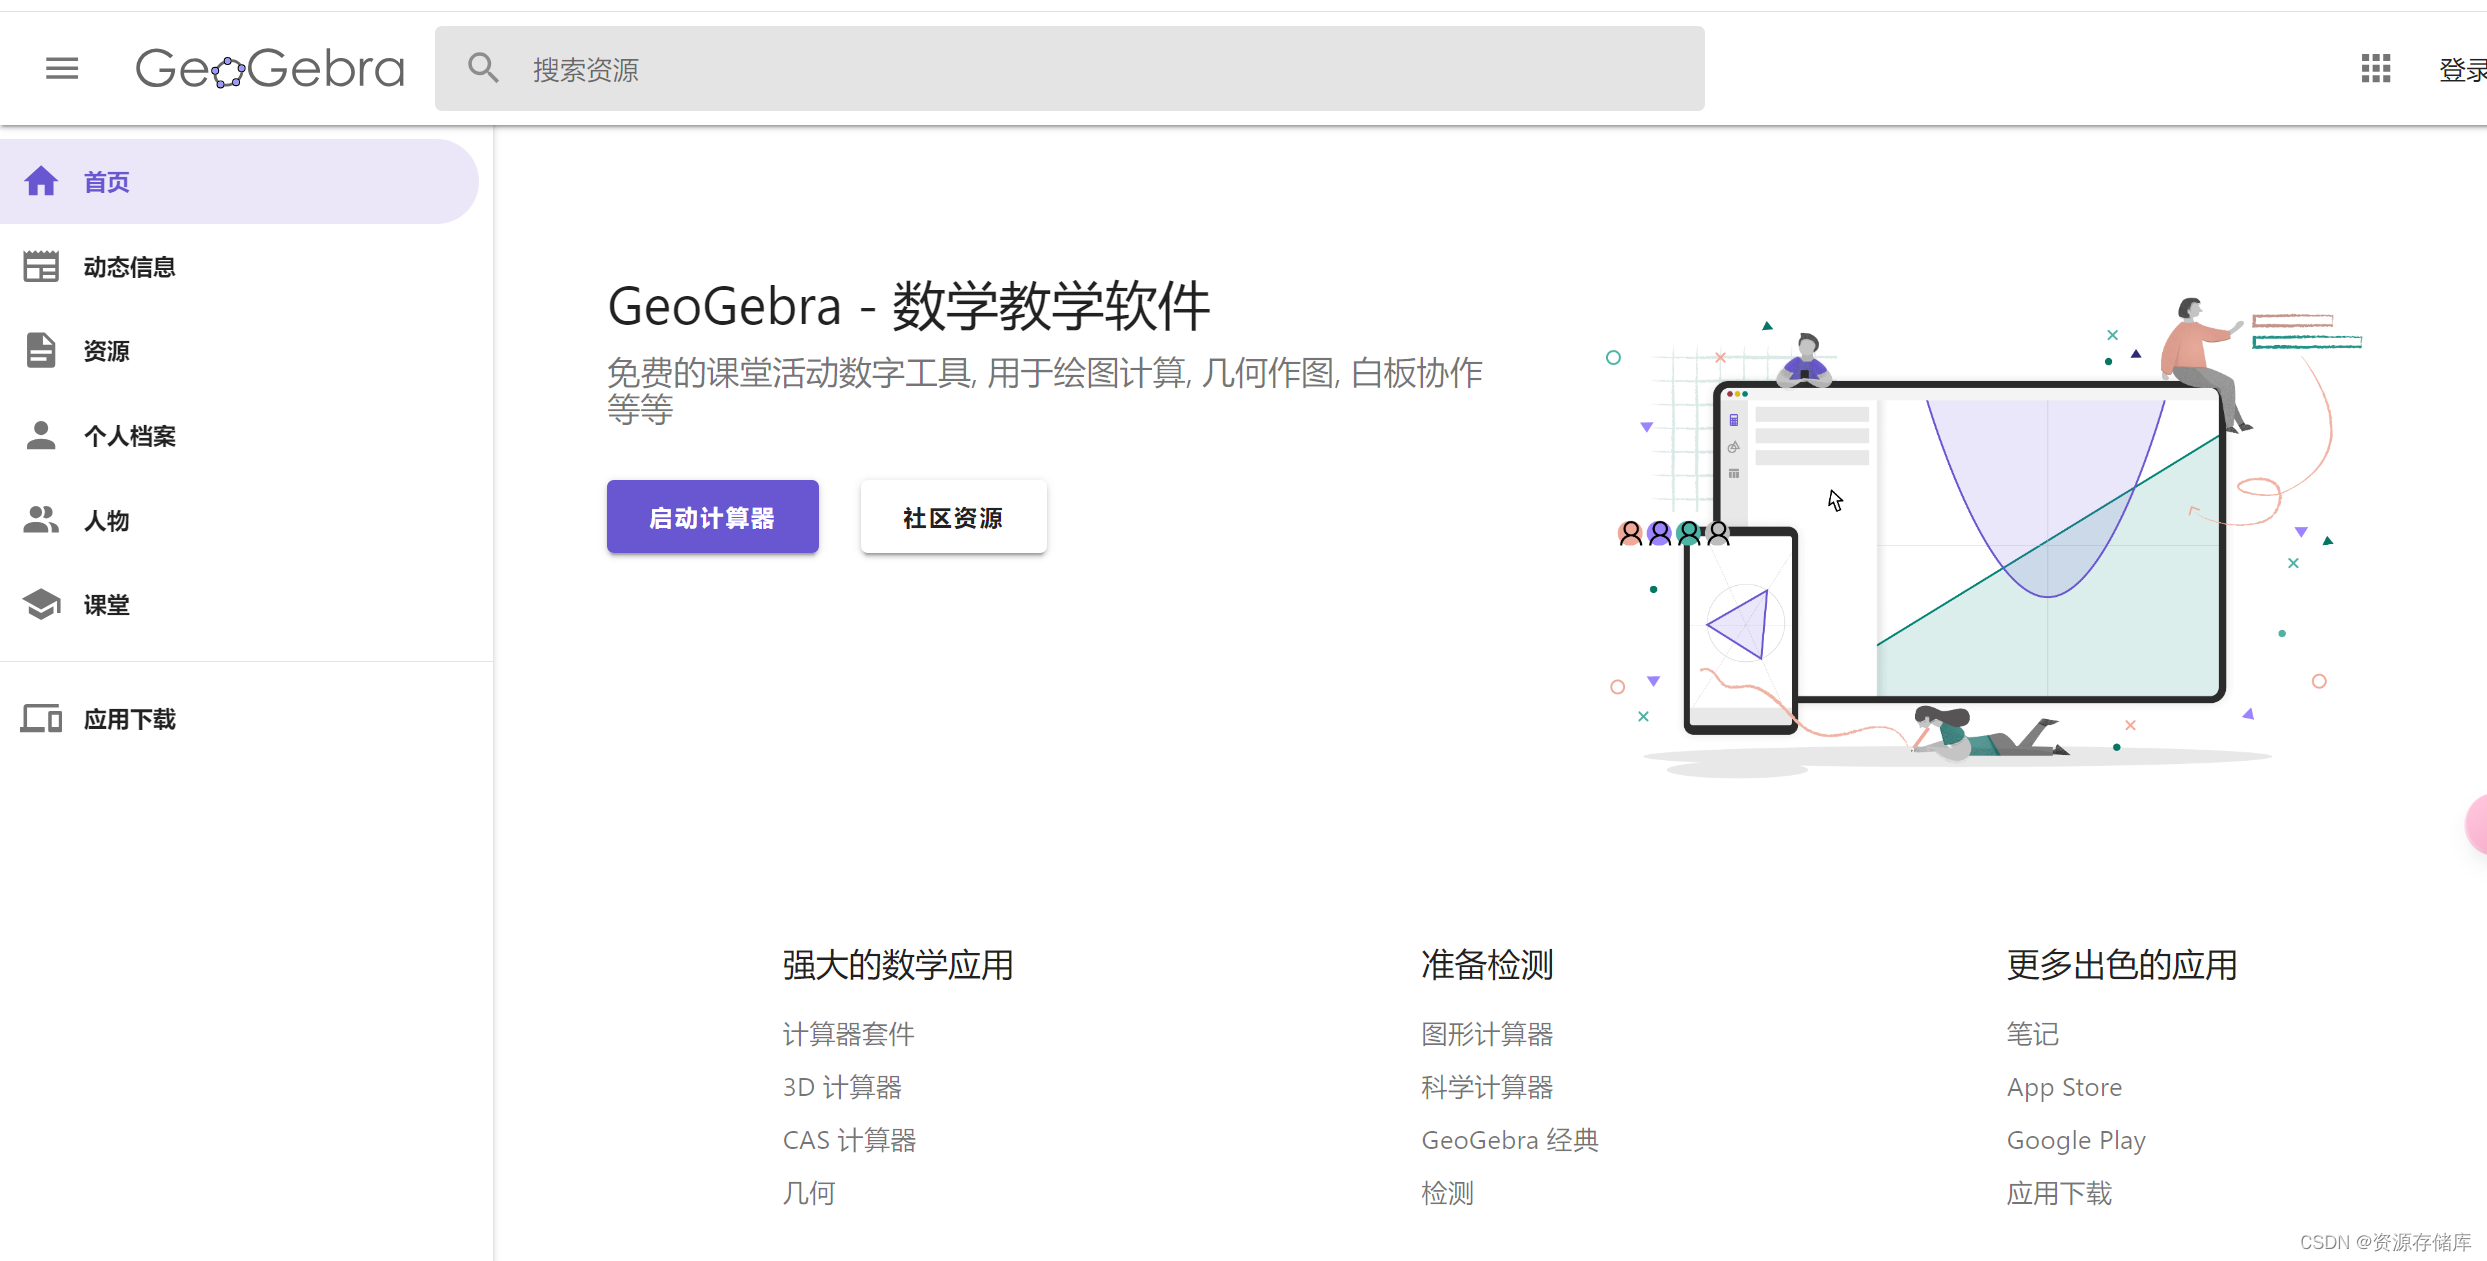Open the 3D 计算器 link
The height and width of the screenshot is (1261, 2487).
(x=842, y=1087)
